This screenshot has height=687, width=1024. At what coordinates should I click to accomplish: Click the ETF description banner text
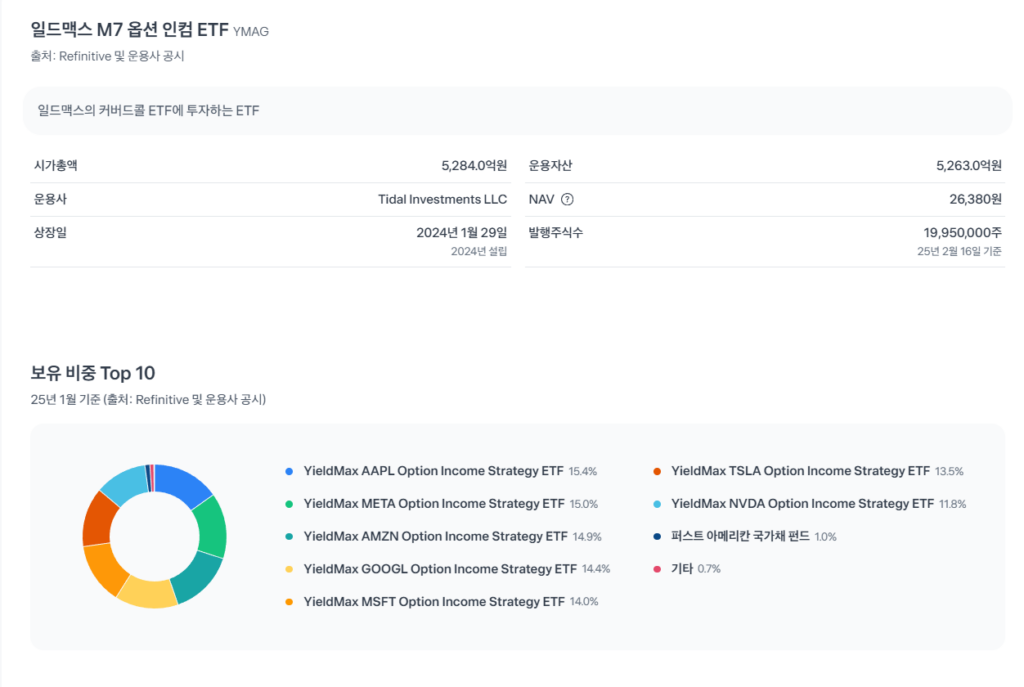tap(148, 110)
